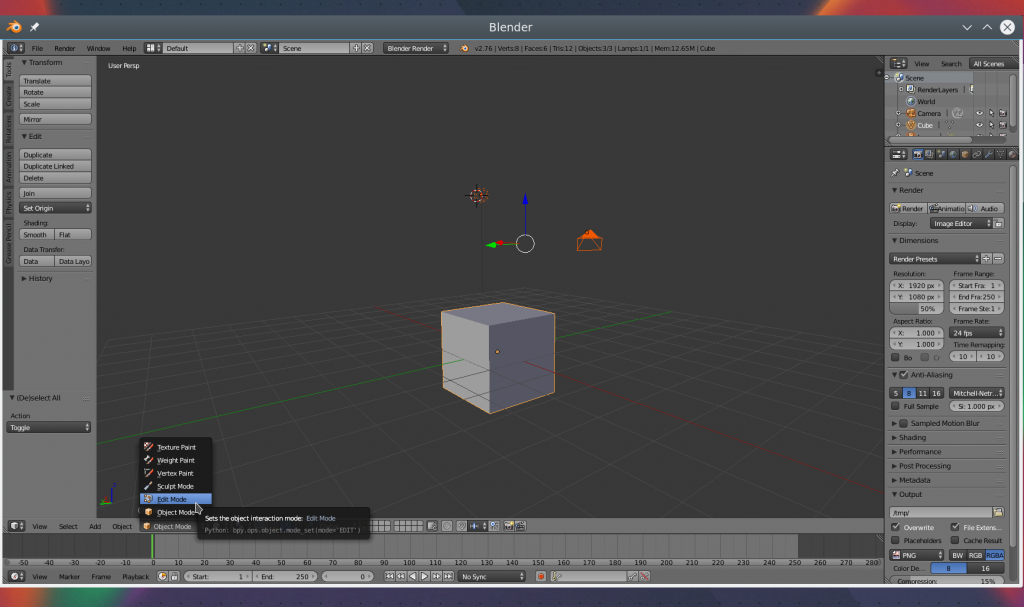Open the Constraints chain-link tab icon
This screenshot has height=607, width=1024.
point(977,154)
